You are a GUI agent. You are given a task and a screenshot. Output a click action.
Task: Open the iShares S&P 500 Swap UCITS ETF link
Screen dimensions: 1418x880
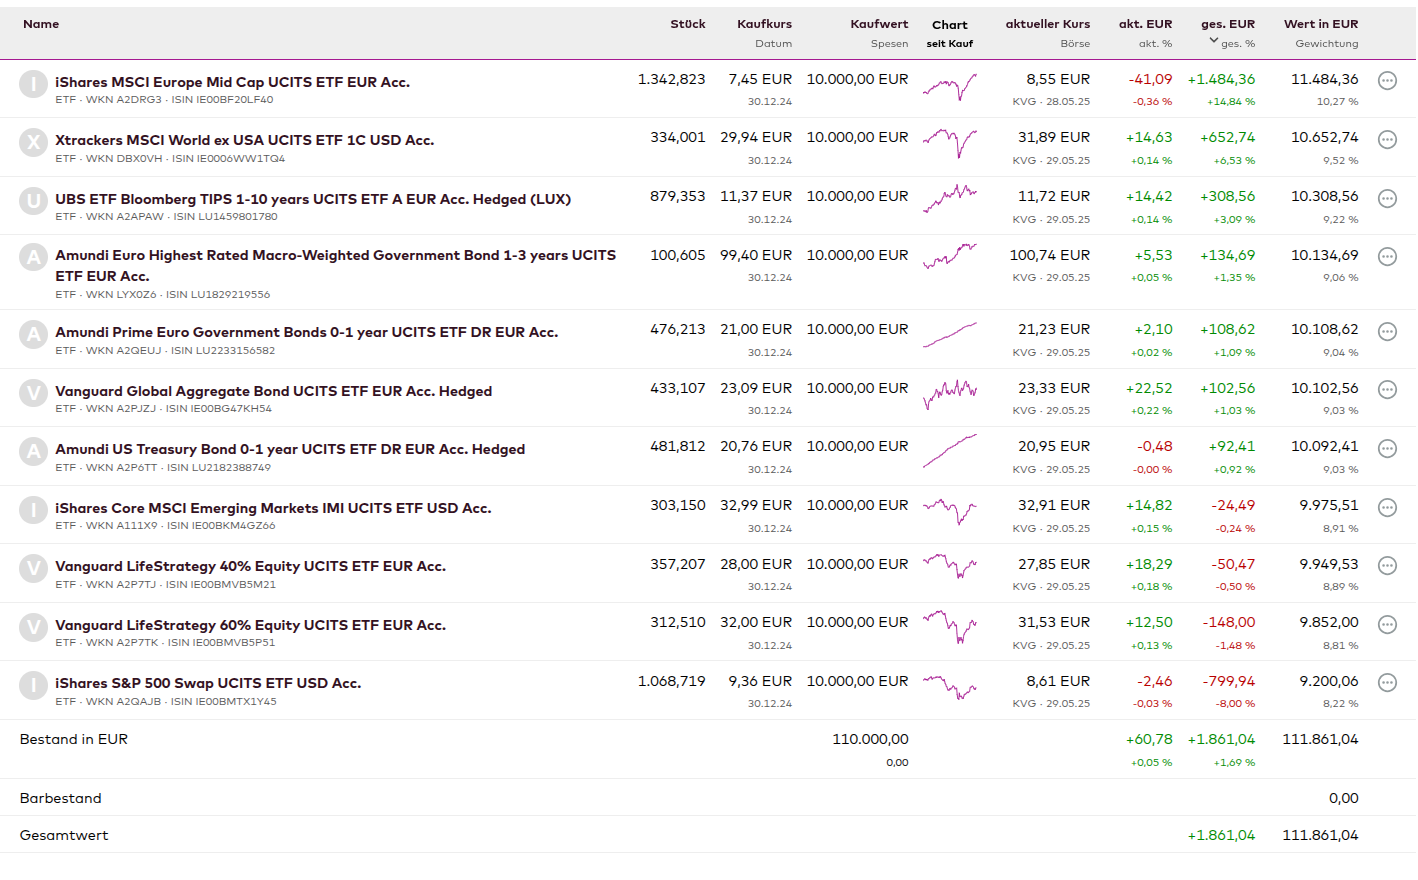pyautogui.click(x=208, y=683)
